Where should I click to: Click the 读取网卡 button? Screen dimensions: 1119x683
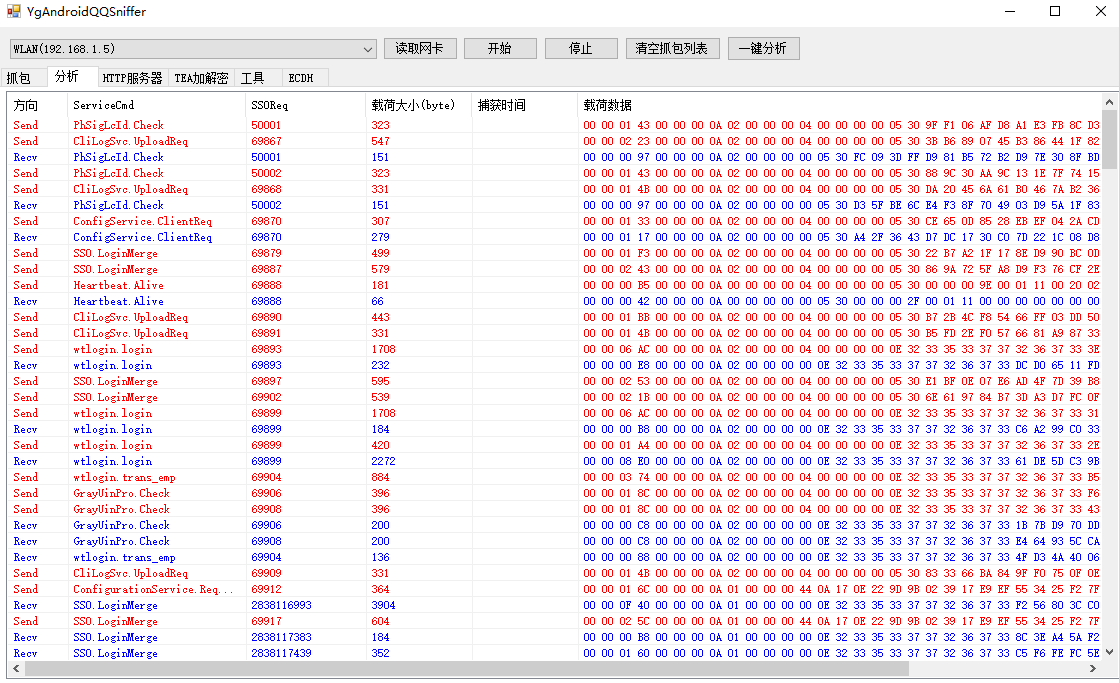(420, 49)
